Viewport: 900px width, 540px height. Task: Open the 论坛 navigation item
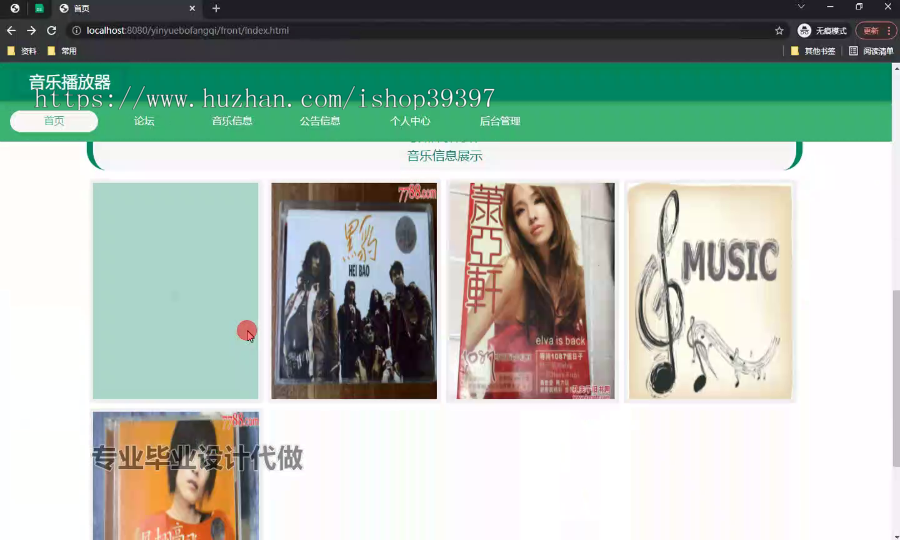[x=144, y=121]
